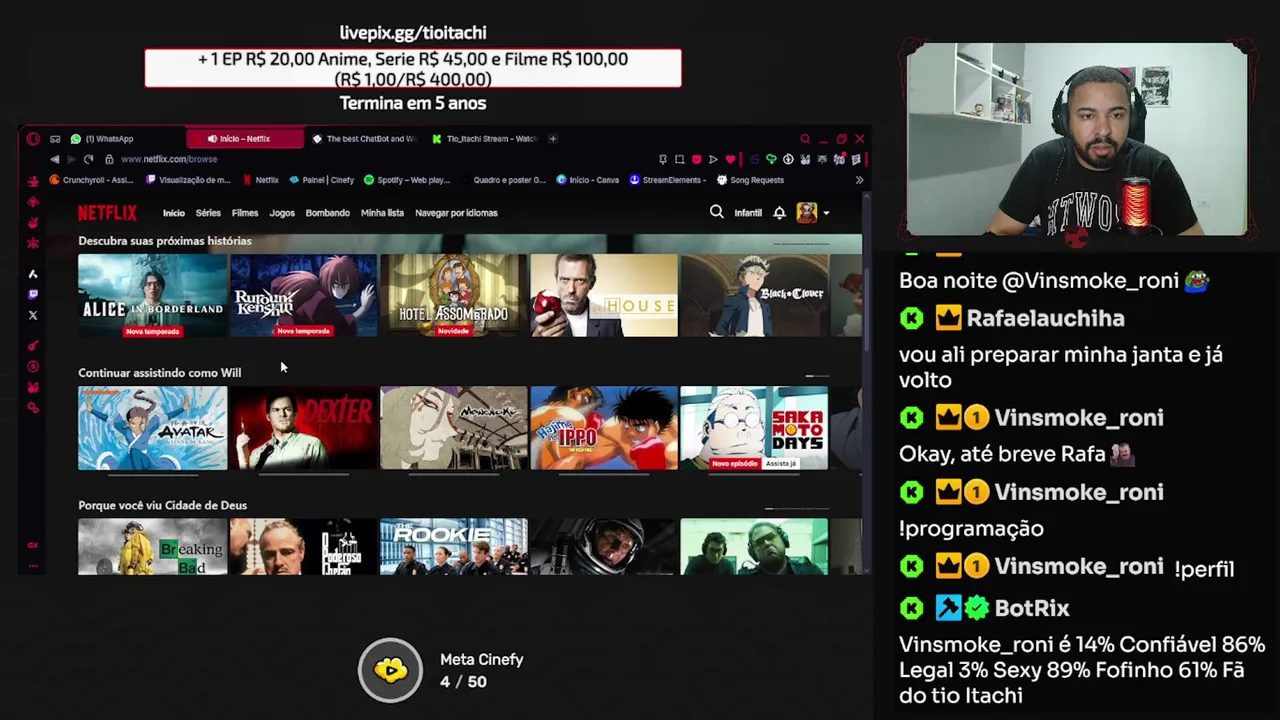Reload the Netflix page
Image resolution: width=1280 pixels, height=720 pixels.
[x=88, y=159]
